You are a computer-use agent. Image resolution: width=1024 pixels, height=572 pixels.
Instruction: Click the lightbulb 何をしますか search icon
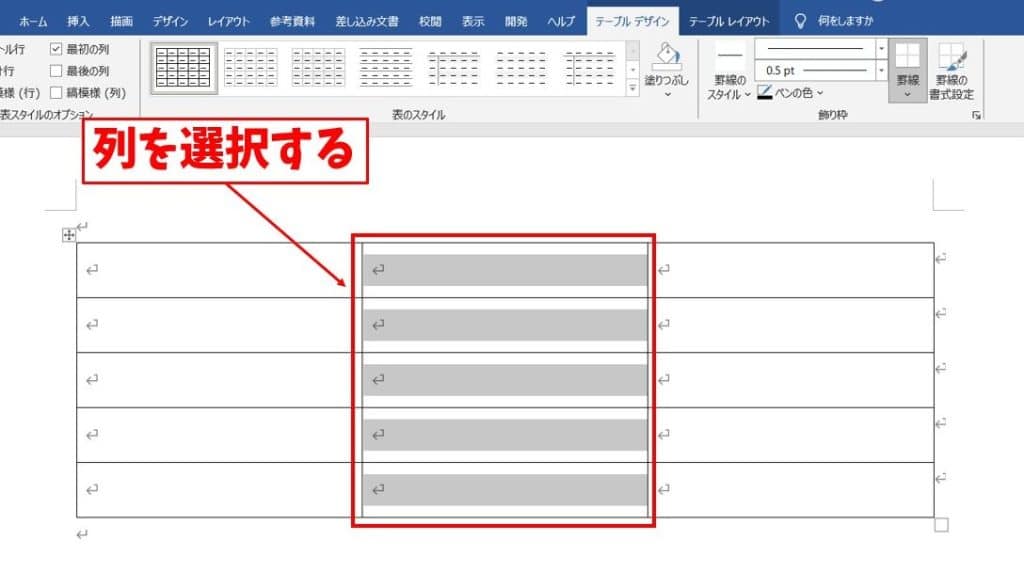tap(800, 21)
